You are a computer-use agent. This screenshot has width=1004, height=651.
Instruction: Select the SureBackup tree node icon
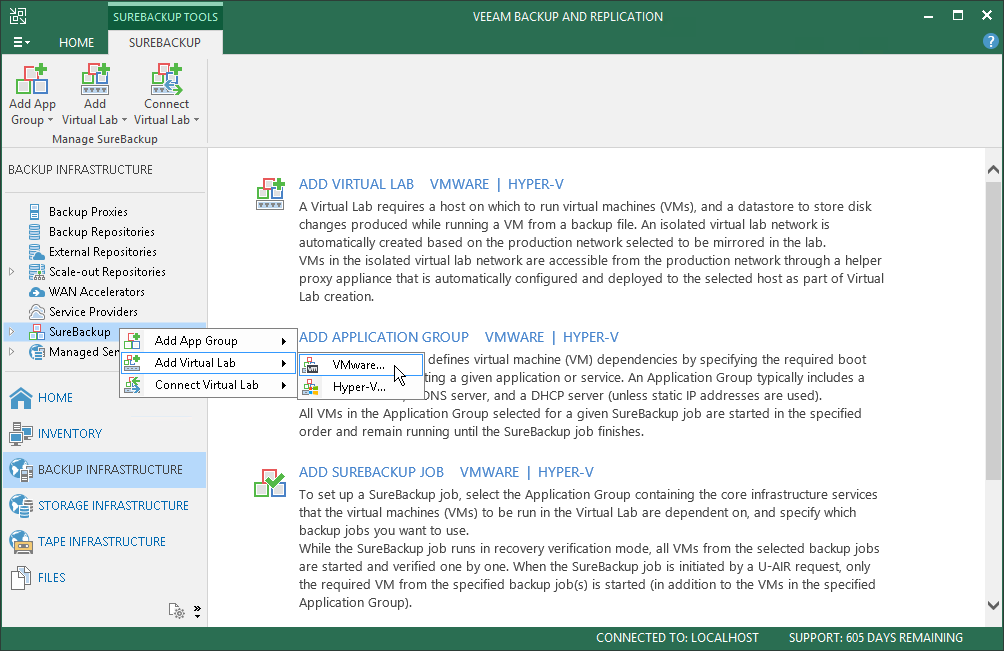[36, 332]
